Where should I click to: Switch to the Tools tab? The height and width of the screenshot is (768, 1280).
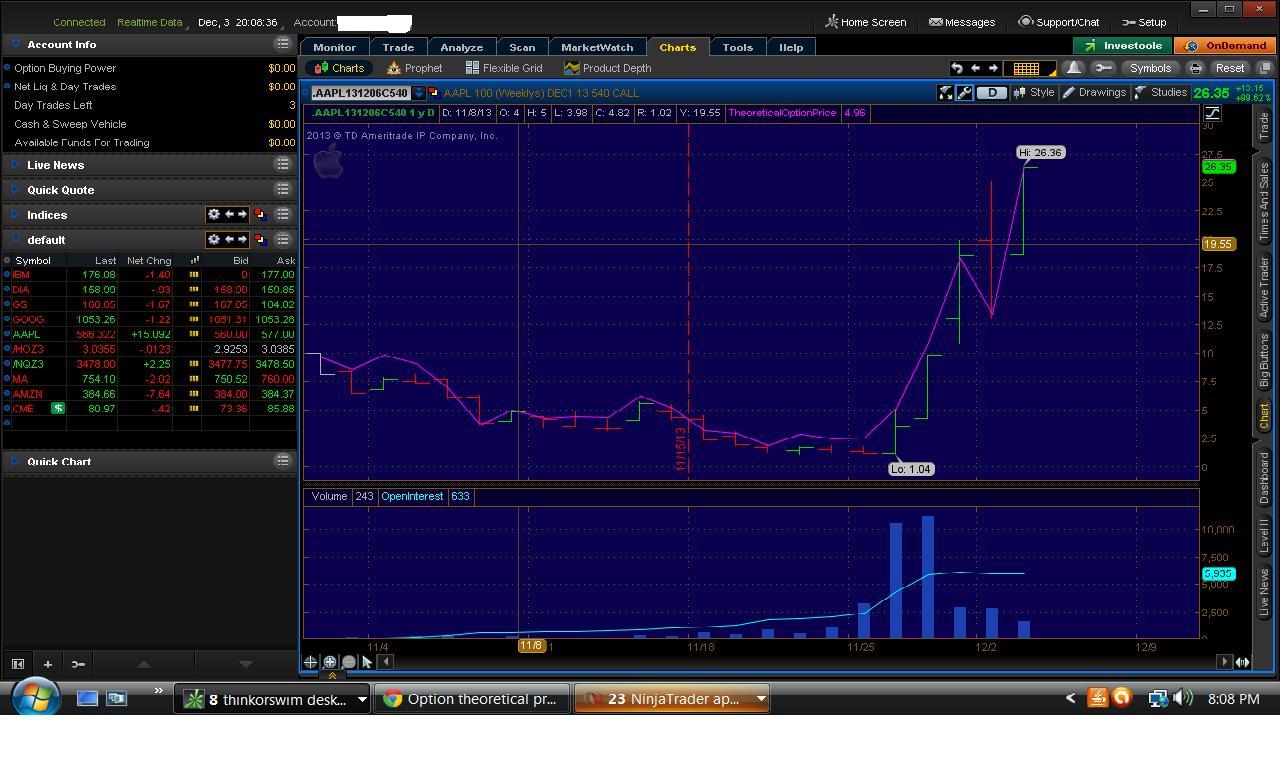738,47
